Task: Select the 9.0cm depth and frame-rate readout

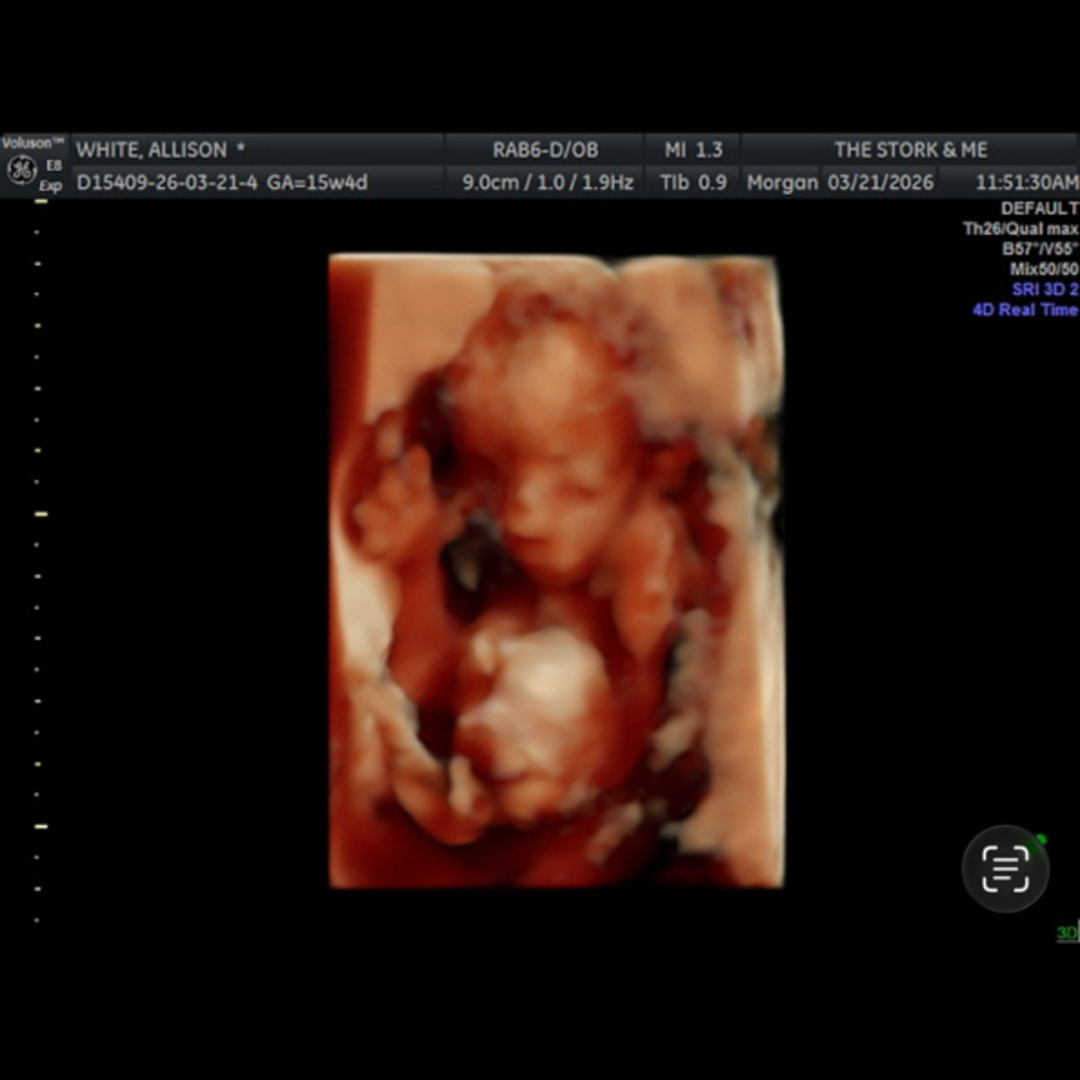Action: pos(547,182)
